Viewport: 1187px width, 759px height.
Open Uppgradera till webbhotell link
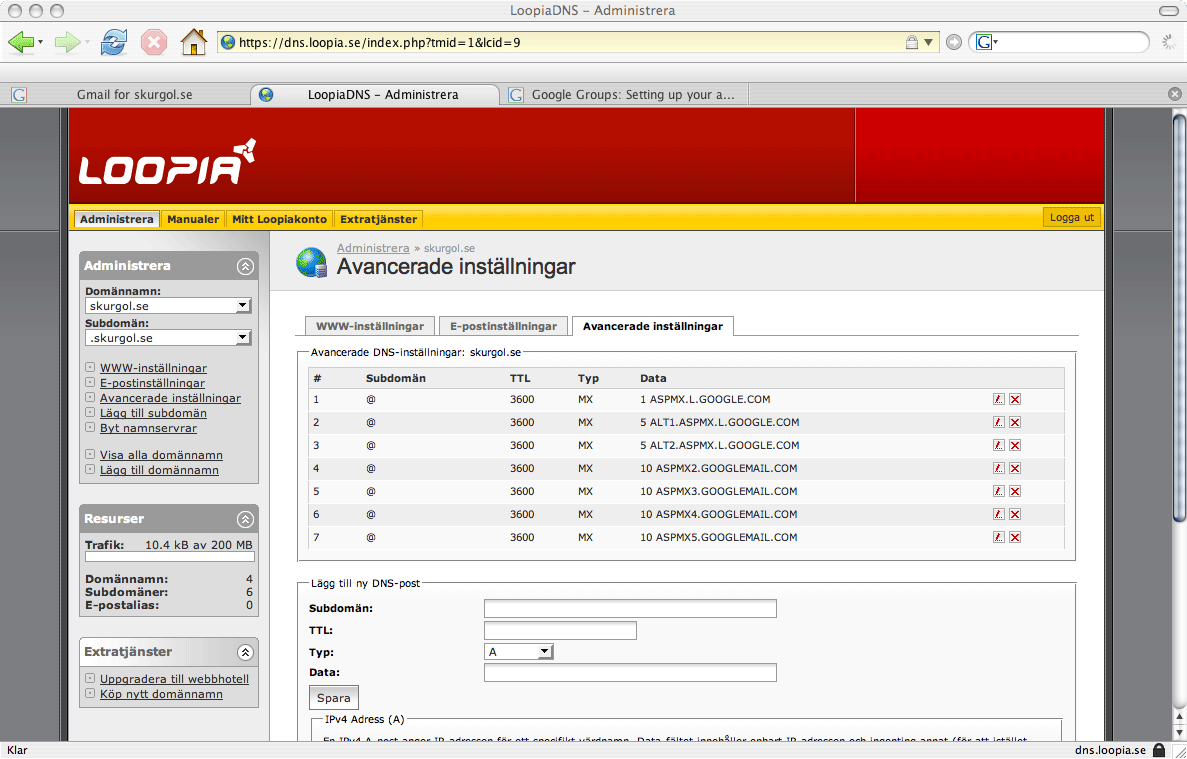click(x=174, y=679)
